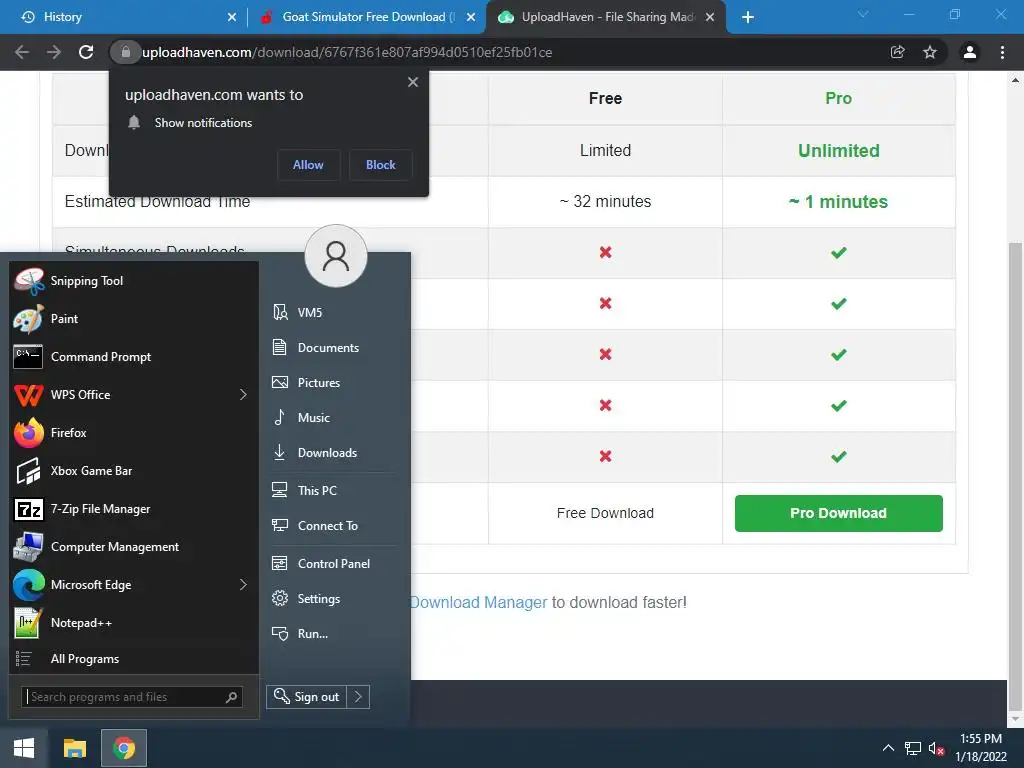Viewport: 1024px width, 768px height.
Task: Allow notifications from uploadhaven.com
Action: pos(308,165)
